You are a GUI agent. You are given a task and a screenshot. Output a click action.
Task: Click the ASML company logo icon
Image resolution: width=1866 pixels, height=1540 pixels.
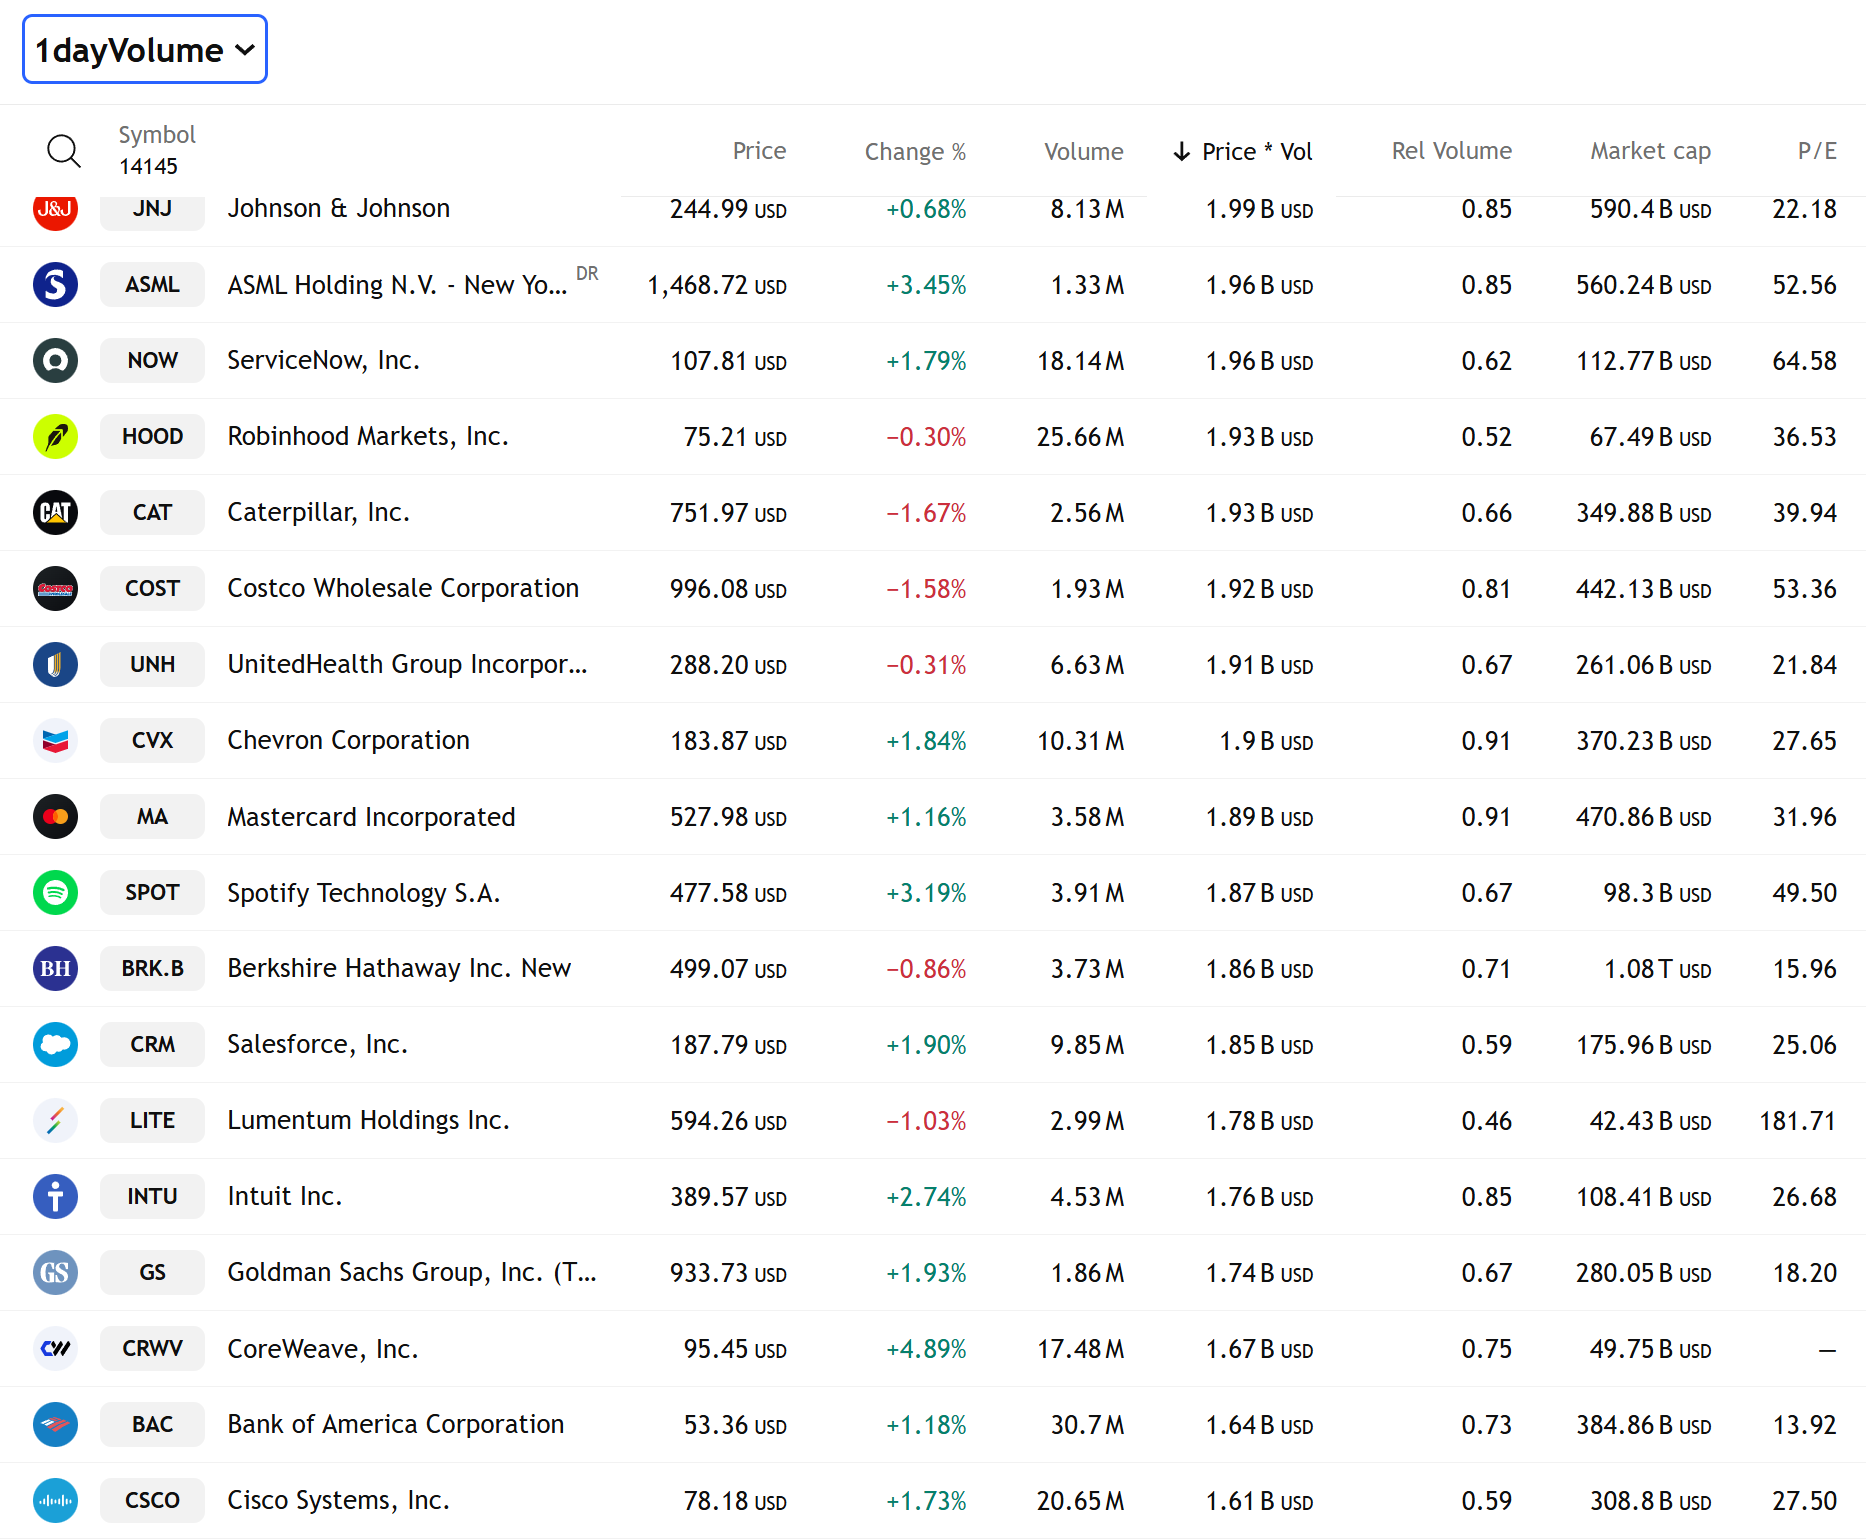55,285
